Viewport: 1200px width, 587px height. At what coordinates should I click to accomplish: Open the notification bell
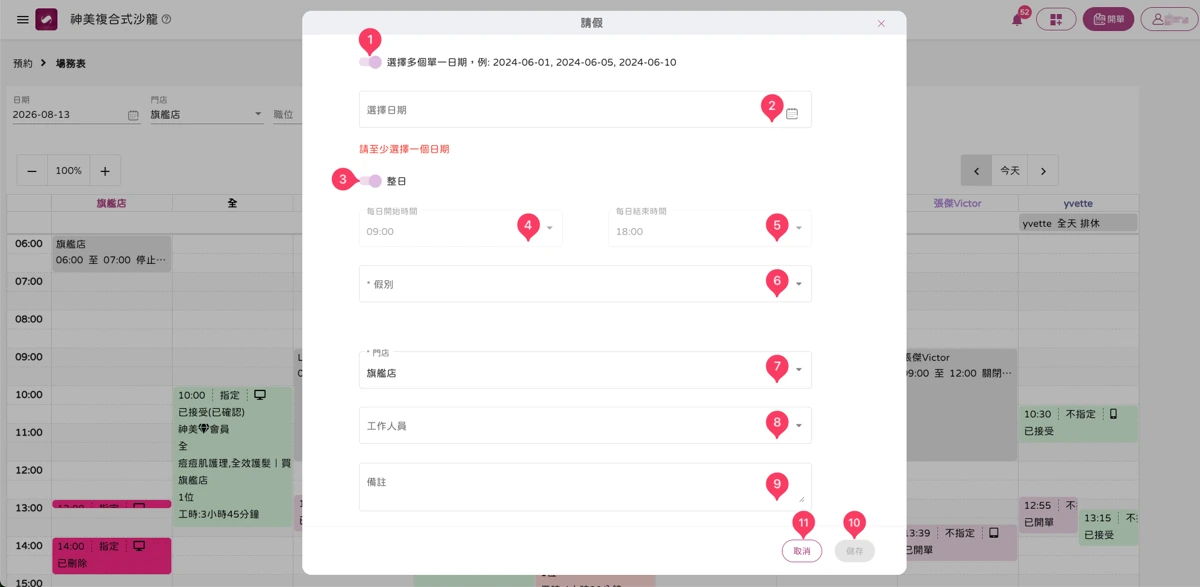point(1018,19)
